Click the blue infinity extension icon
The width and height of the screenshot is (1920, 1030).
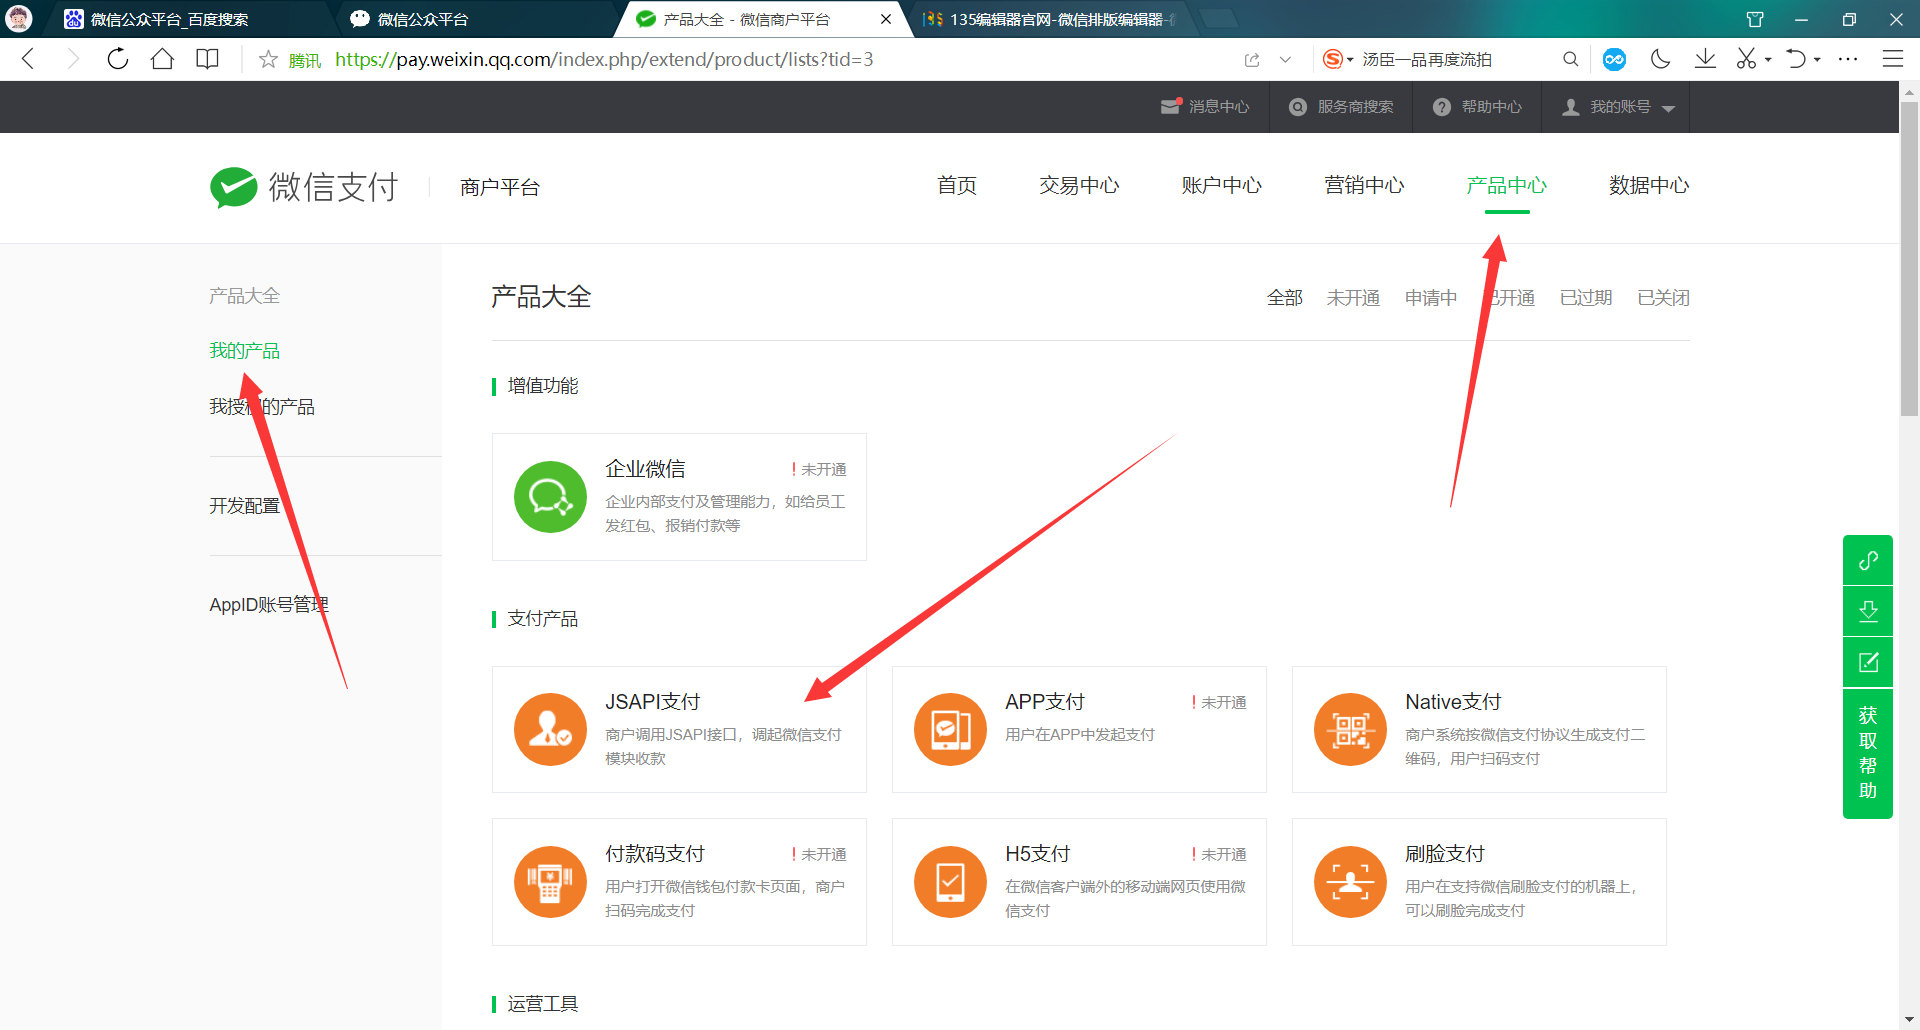(1614, 59)
